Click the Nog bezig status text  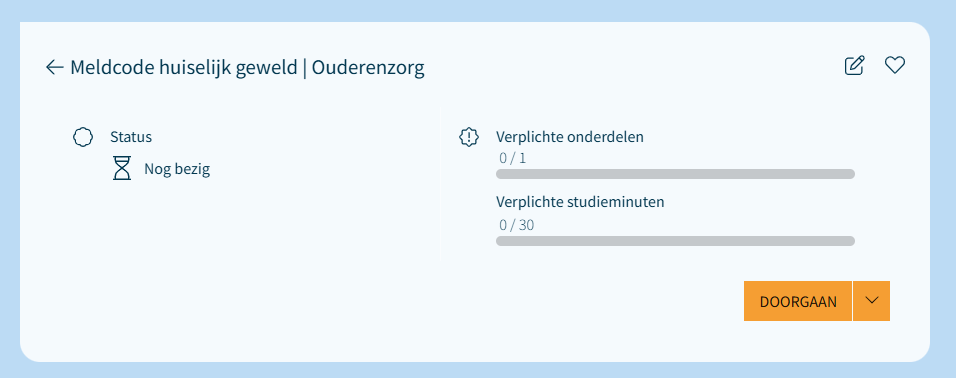coord(177,169)
